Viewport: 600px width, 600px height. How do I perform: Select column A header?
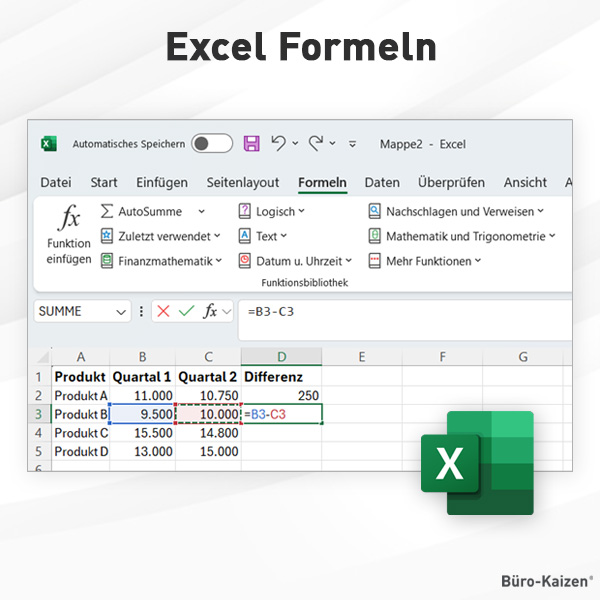[x=81, y=357]
